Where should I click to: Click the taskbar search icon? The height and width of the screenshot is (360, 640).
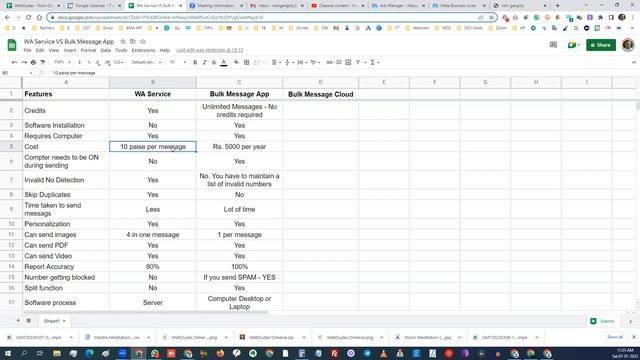coord(24,353)
